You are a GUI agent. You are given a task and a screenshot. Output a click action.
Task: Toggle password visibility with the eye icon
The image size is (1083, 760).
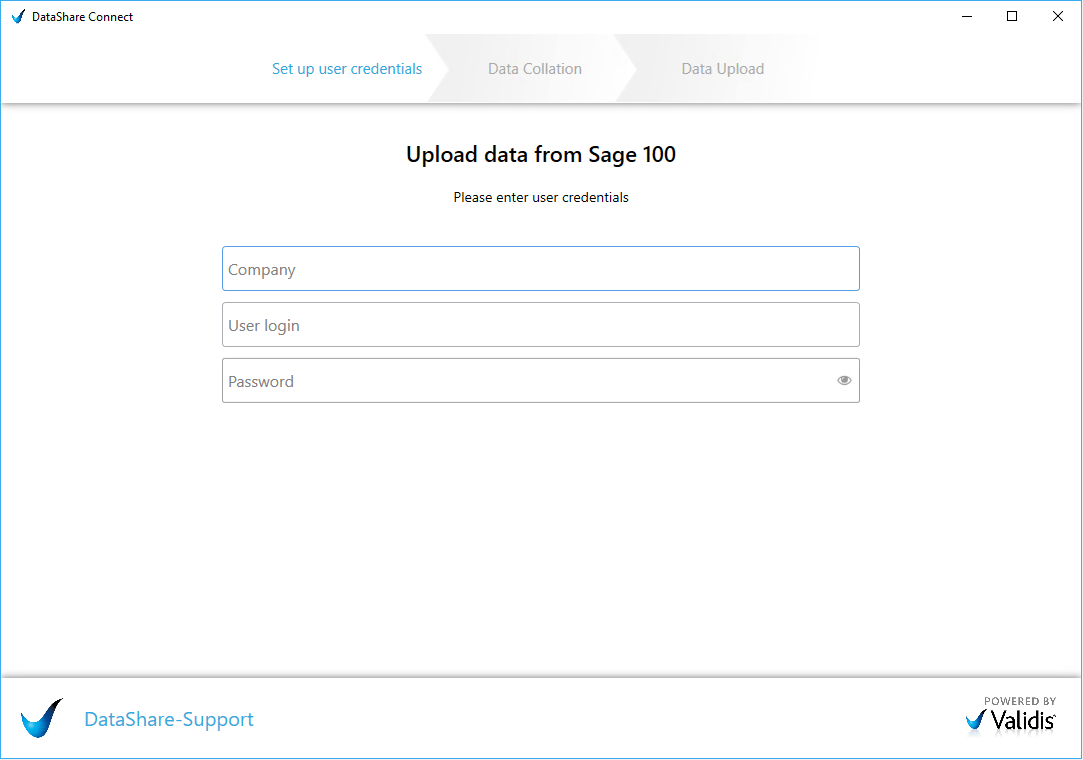(x=844, y=381)
